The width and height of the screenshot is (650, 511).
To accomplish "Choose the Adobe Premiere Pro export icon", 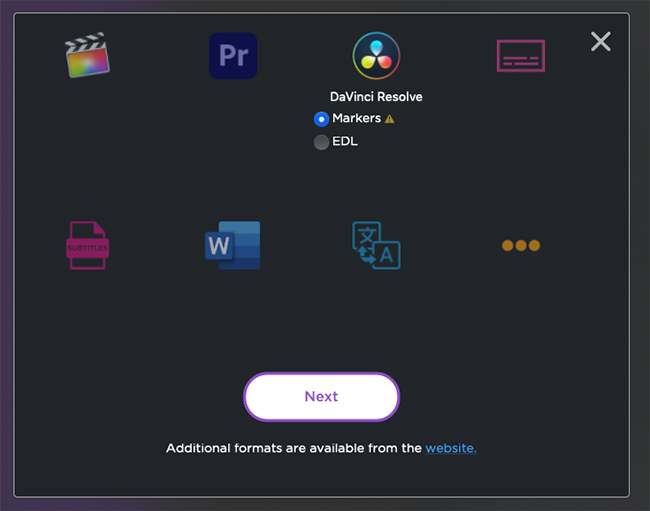I will 233,56.
